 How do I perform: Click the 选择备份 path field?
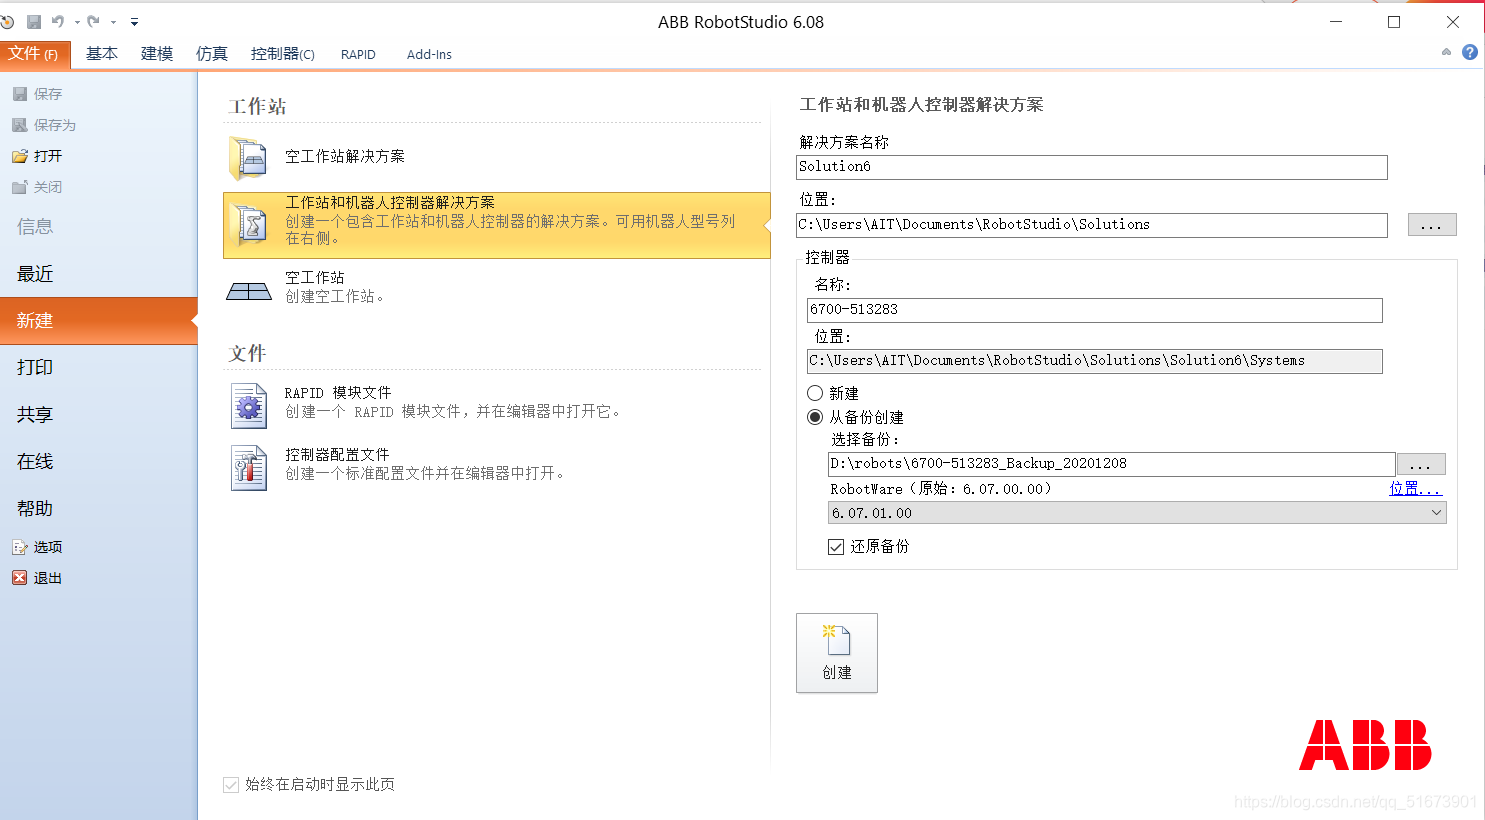coord(1112,464)
